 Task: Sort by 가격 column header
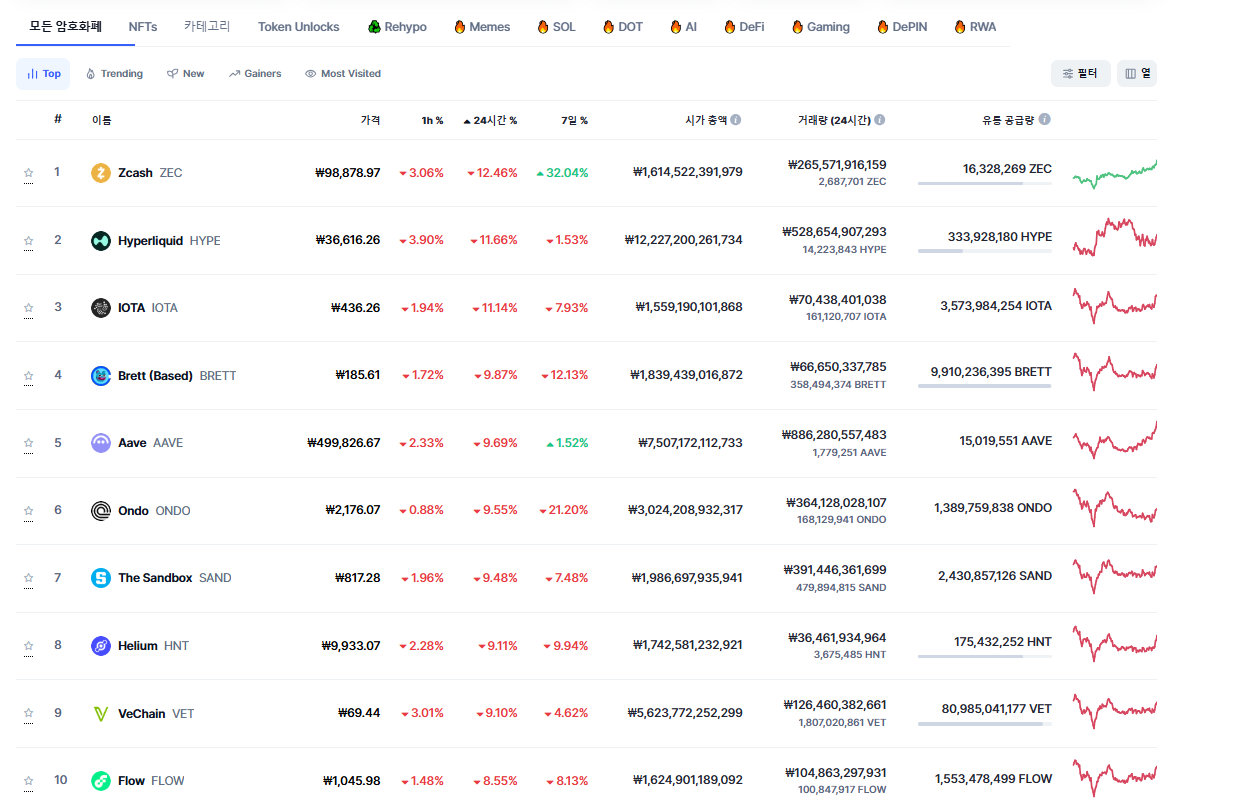tap(370, 120)
